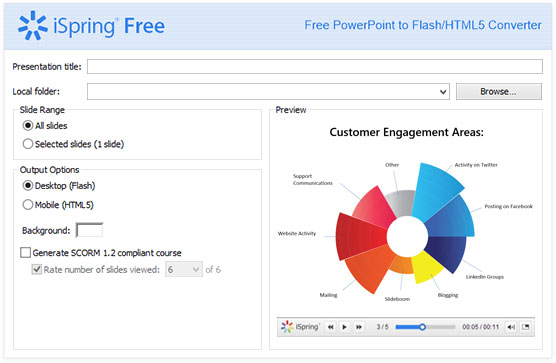Click the rewind icon in preview player
The width and height of the screenshot is (556, 363).
click(330, 327)
